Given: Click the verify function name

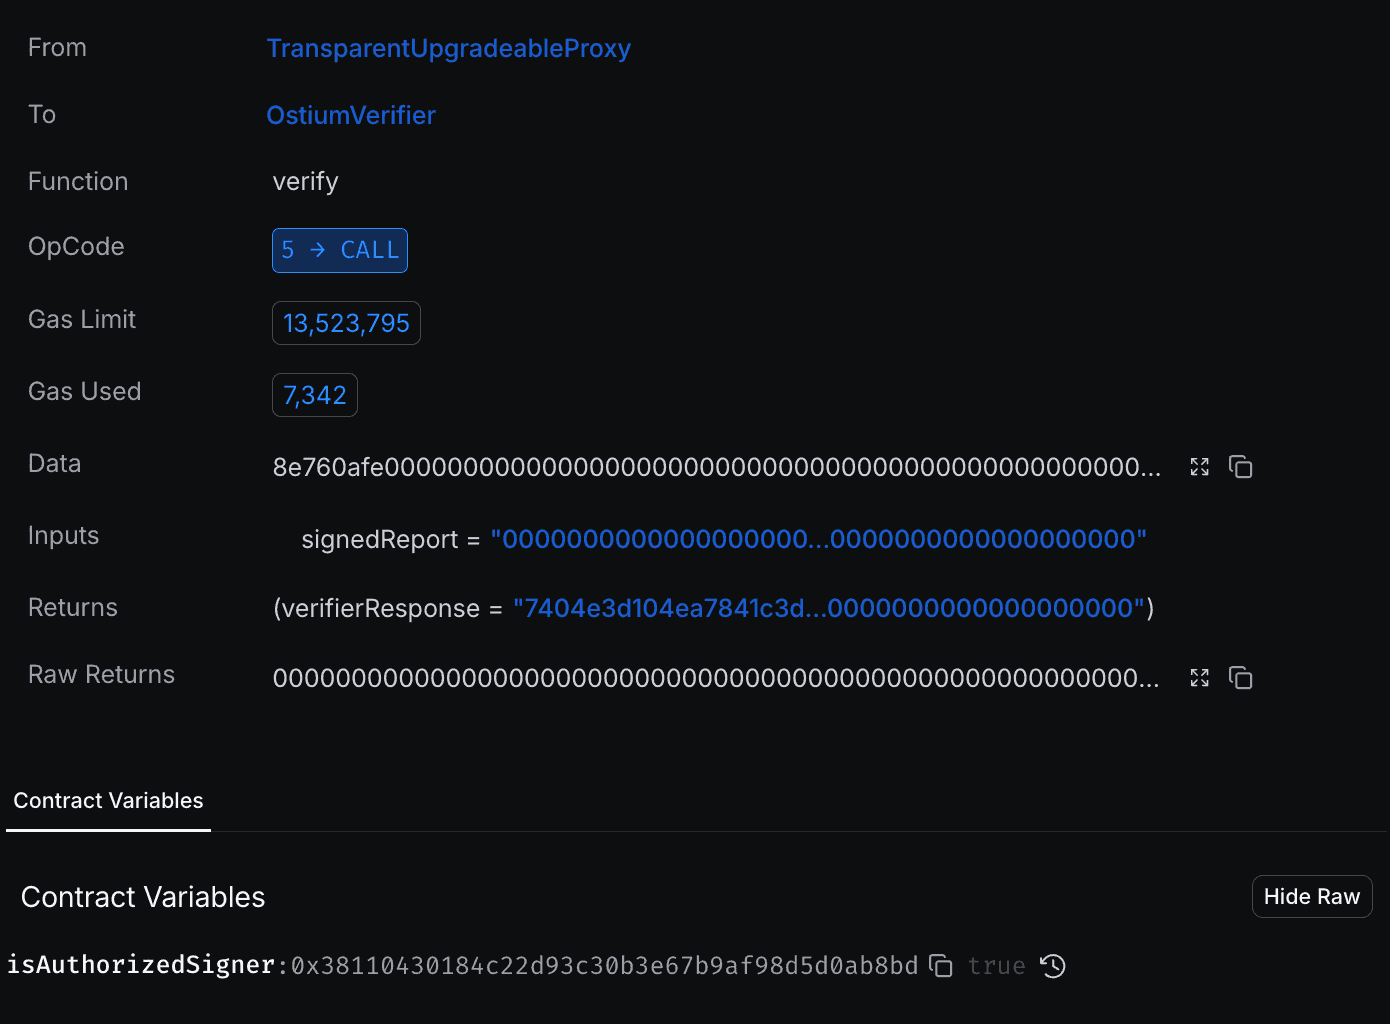Looking at the screenshot, I should point(306,181).
